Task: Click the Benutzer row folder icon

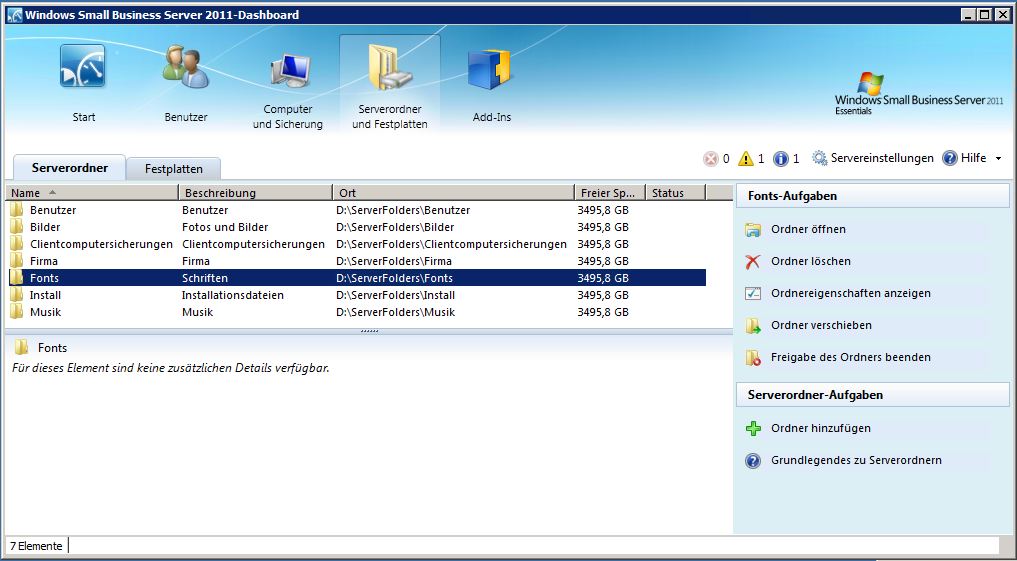Action: point(16,210)
